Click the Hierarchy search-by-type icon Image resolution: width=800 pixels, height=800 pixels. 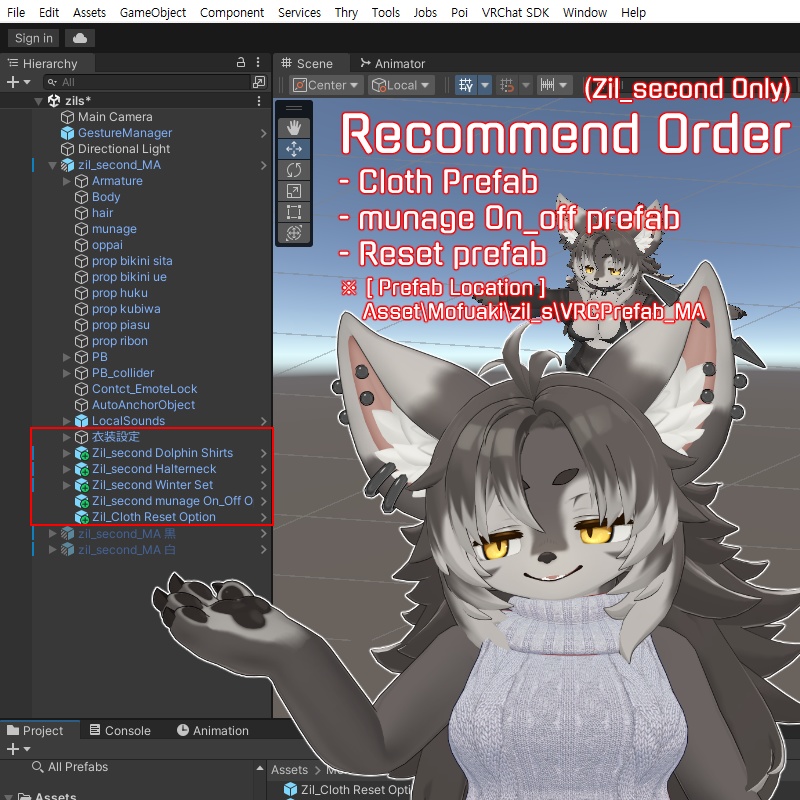click(x=259, y=82)
